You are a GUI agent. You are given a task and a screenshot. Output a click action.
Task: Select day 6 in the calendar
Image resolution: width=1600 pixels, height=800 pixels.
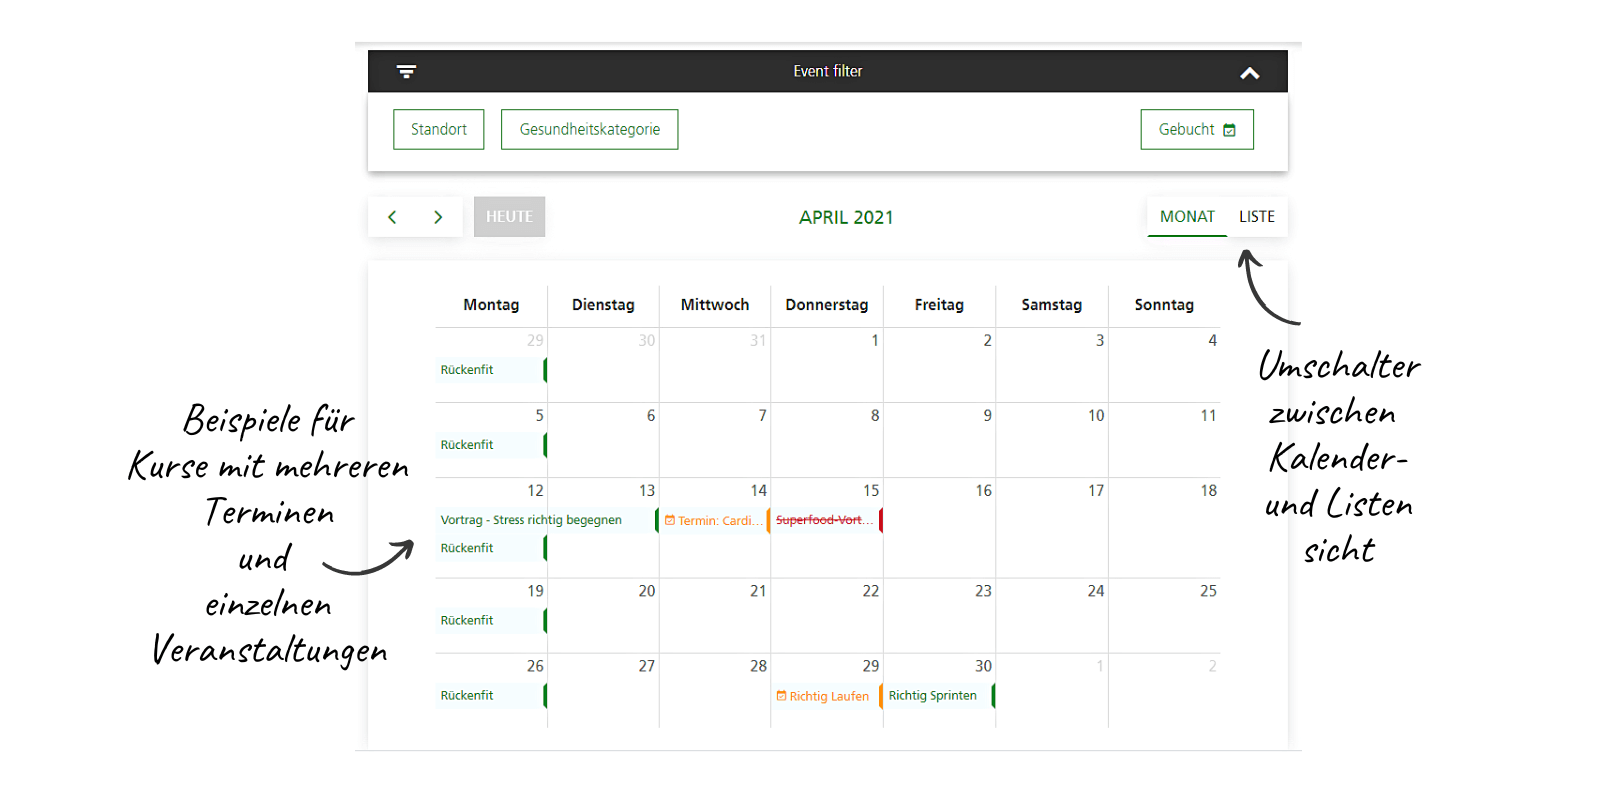(x=651, y=416)
